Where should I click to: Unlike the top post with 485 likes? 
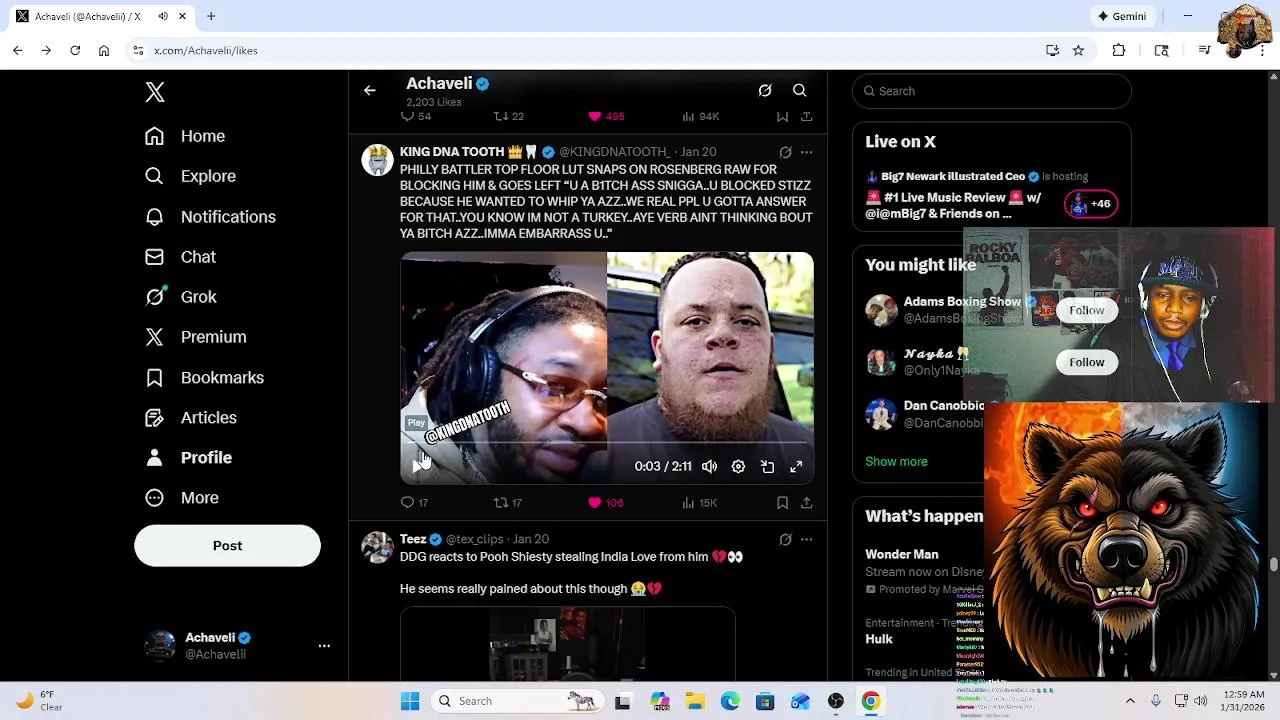tap(605, 116)
